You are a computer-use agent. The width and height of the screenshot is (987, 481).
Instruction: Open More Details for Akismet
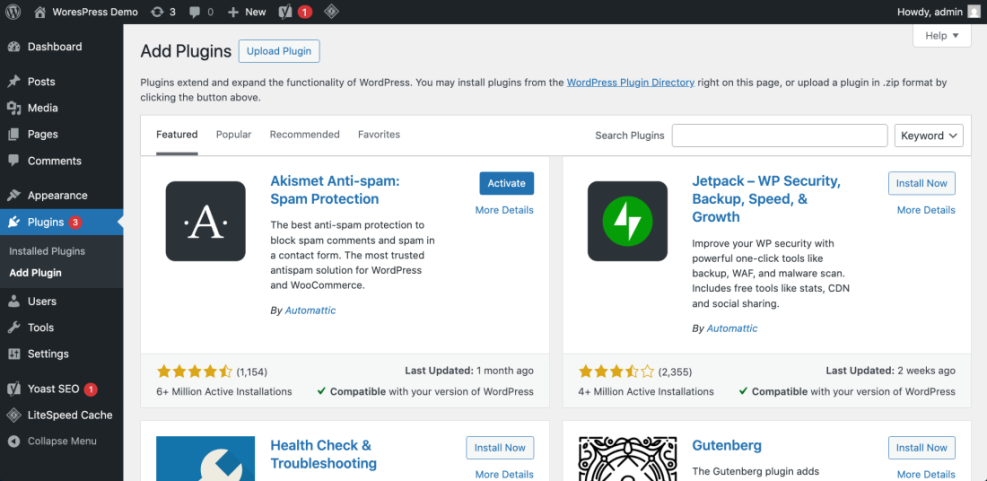tap(504, 210)
